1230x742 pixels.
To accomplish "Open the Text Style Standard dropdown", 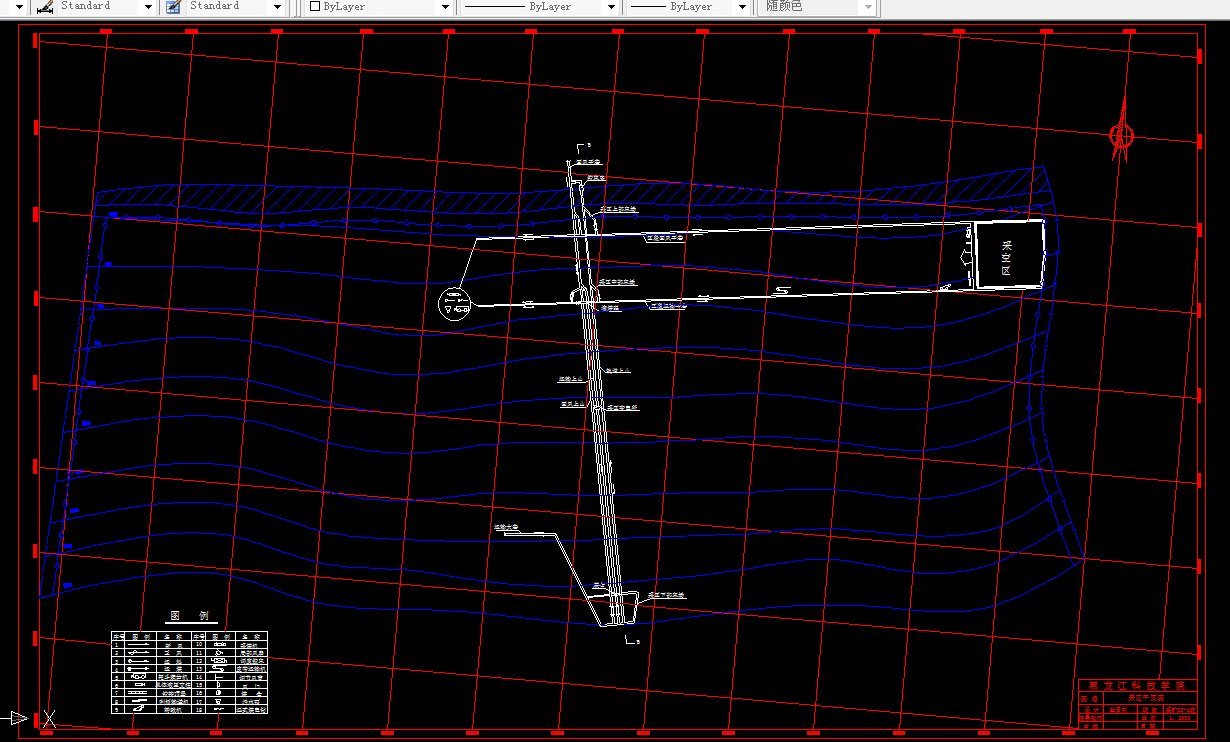I will coord(149,6).
